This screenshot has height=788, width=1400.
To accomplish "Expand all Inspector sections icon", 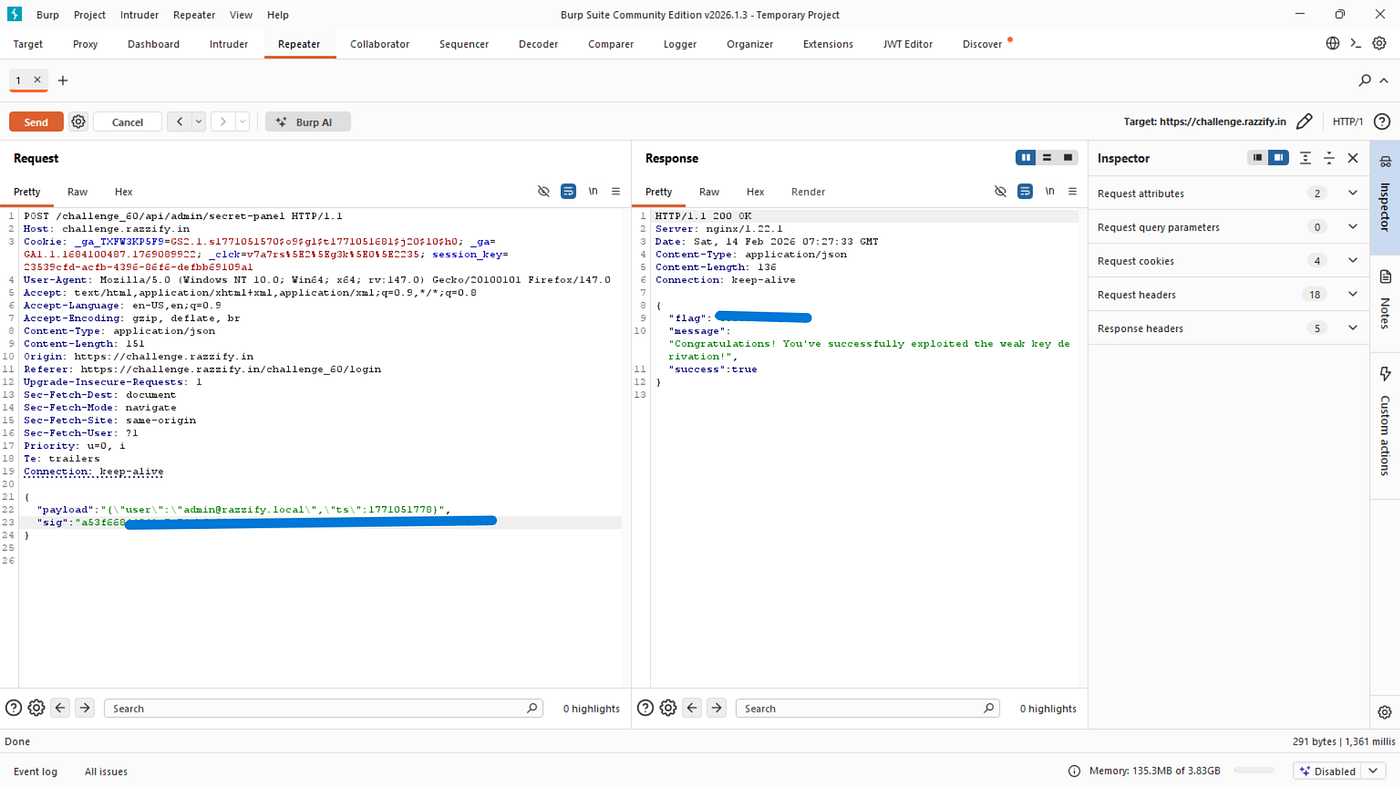I will (1306, 158).
